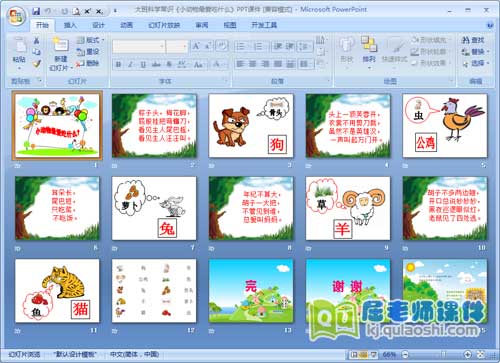The height and width of the screenshot is (363, 500).
Task: Open the round Office button menu
Action: pyautogui.click(x=17, y=16)
